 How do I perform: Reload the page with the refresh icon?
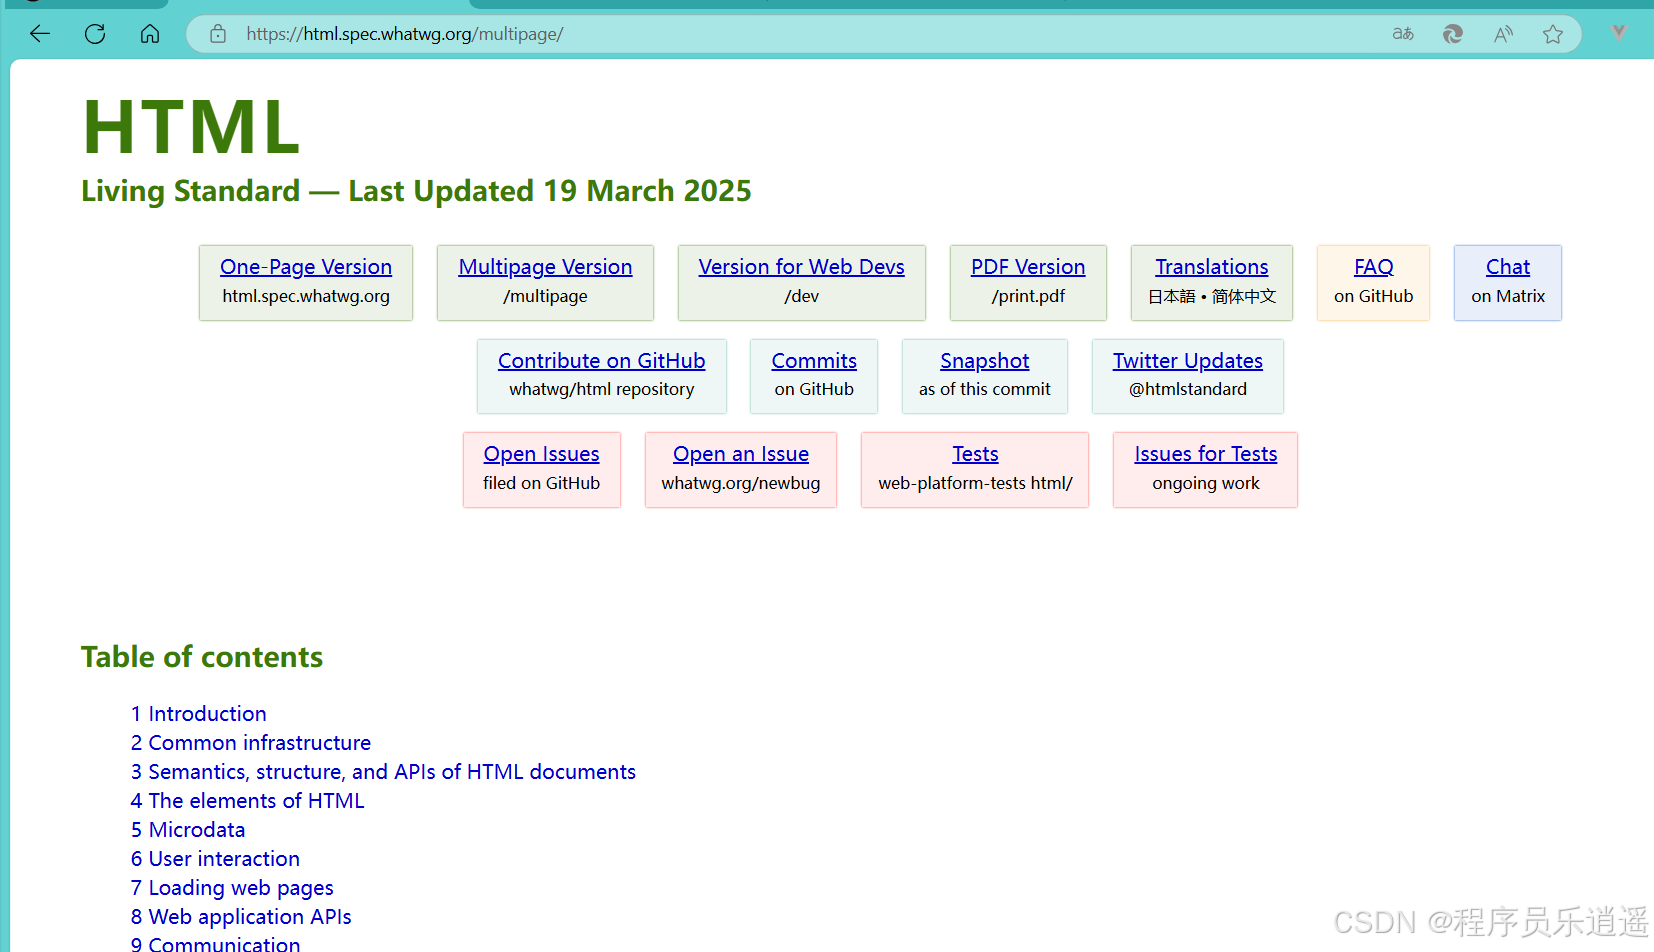[95, 34]
